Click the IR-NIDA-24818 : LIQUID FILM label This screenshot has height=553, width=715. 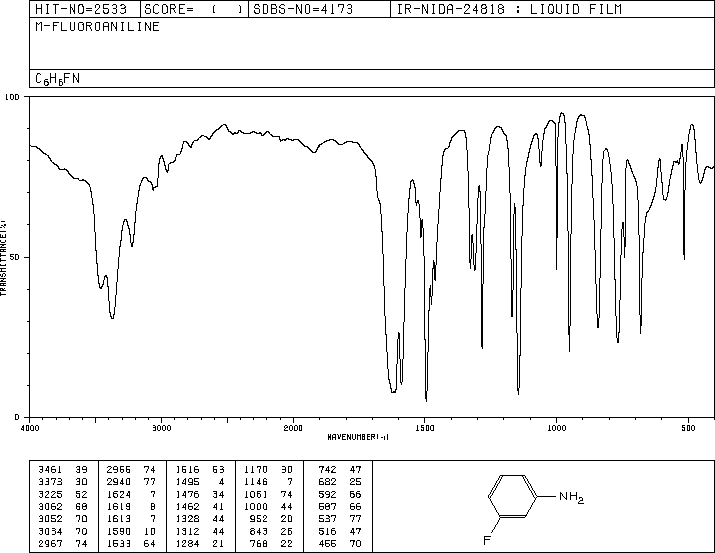[x=509, y=9]
